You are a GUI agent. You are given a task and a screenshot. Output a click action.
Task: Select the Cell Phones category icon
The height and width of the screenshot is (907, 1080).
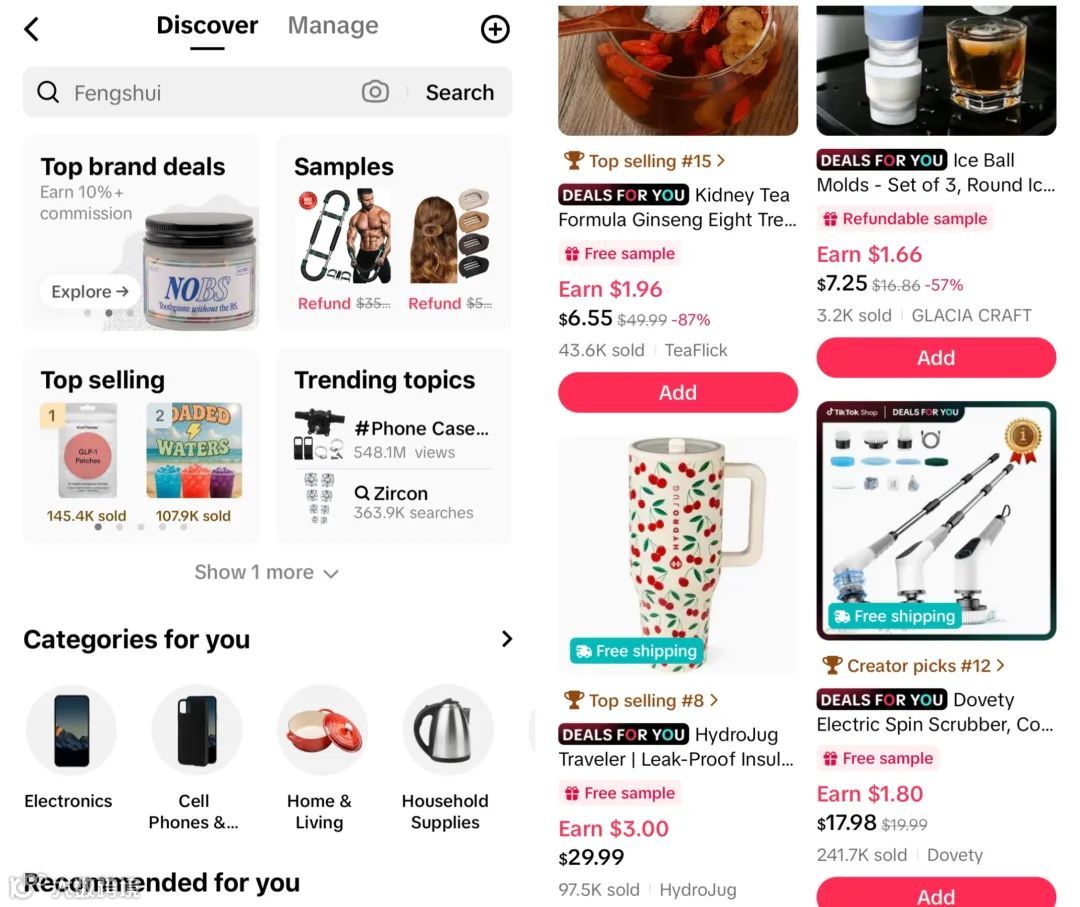click(197, 730)
